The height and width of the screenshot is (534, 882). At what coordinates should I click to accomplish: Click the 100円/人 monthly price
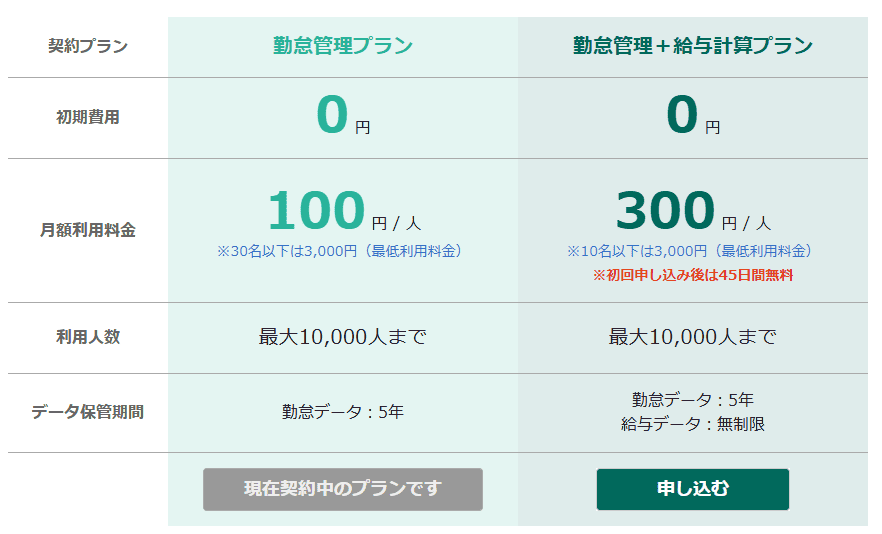(344, 210)
